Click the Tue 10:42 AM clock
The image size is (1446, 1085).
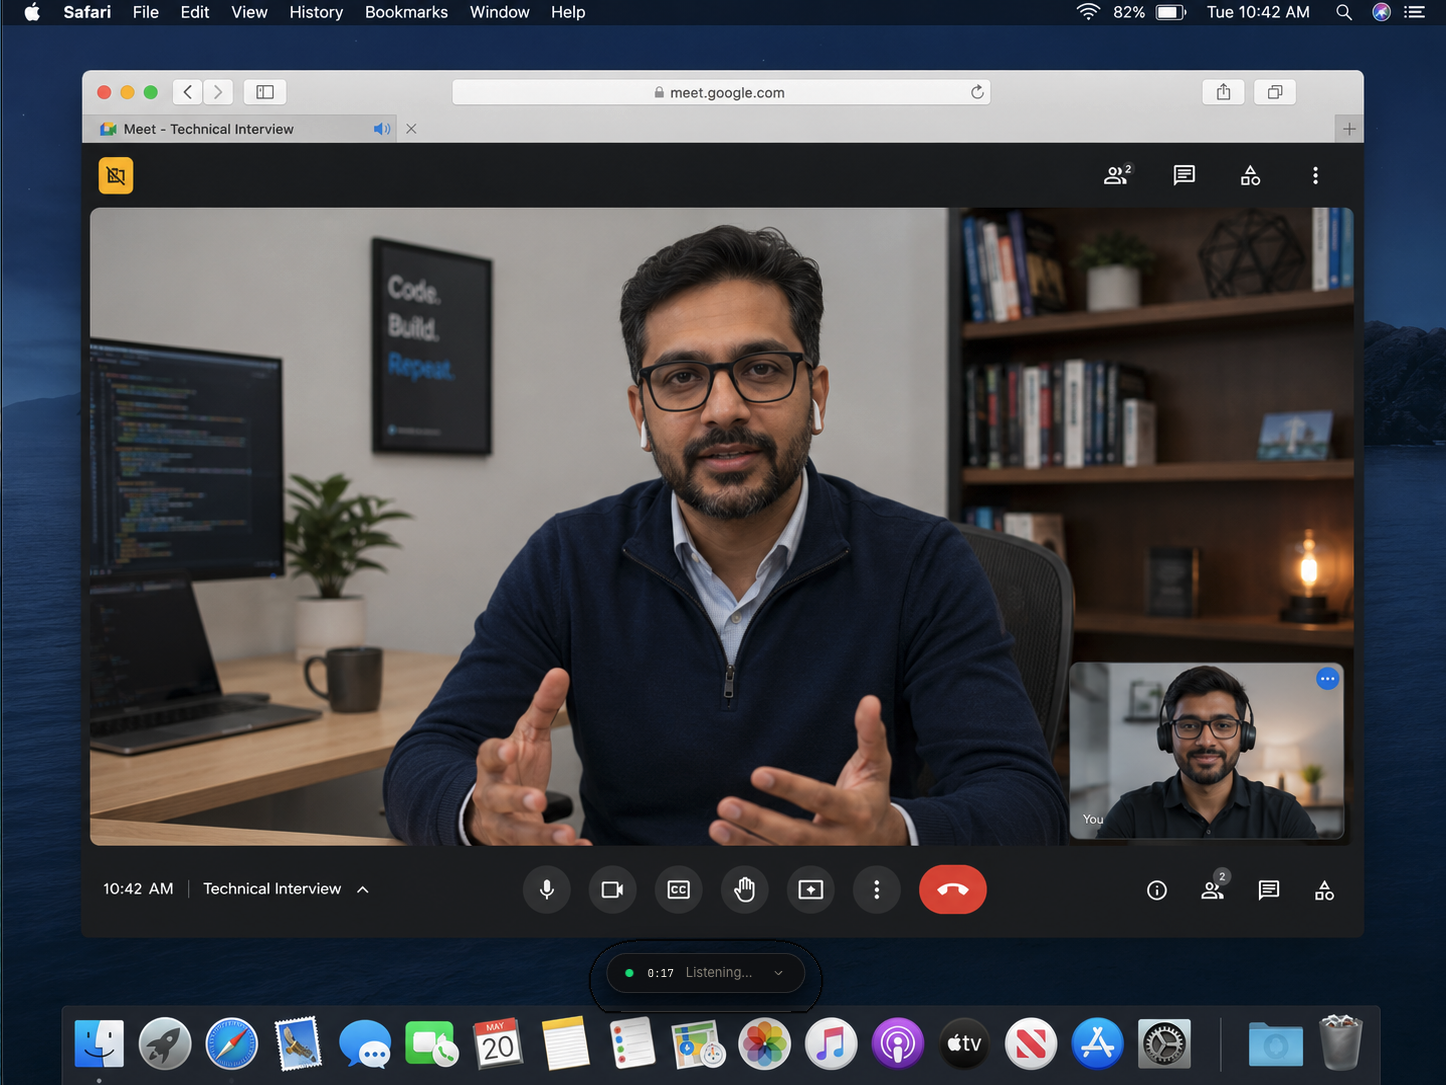click(x=1258, y=12)
